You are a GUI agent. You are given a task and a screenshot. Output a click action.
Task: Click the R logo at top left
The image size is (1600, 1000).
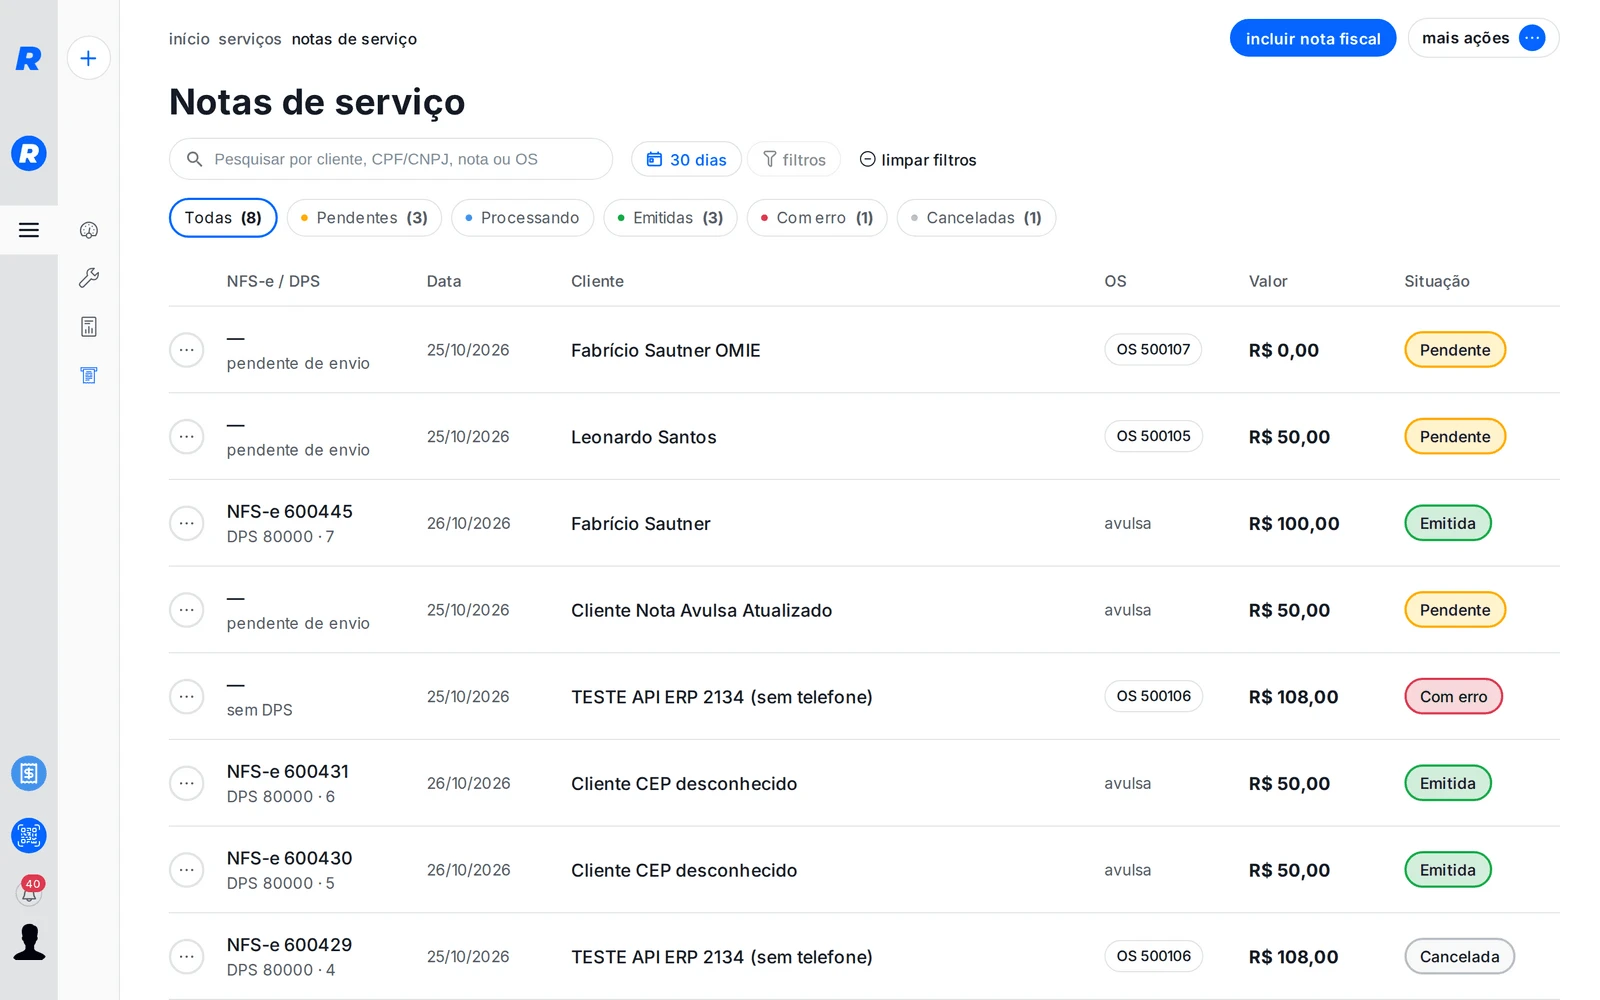pos(28,58)
